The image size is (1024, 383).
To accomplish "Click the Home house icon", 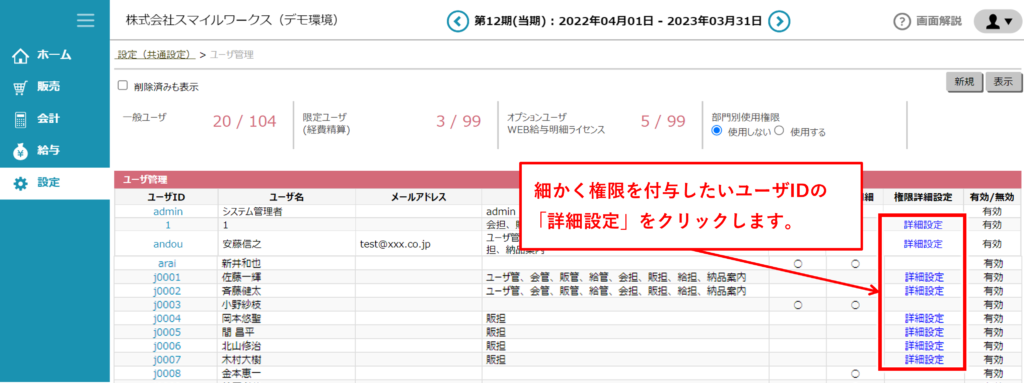I will click(21, 56).
